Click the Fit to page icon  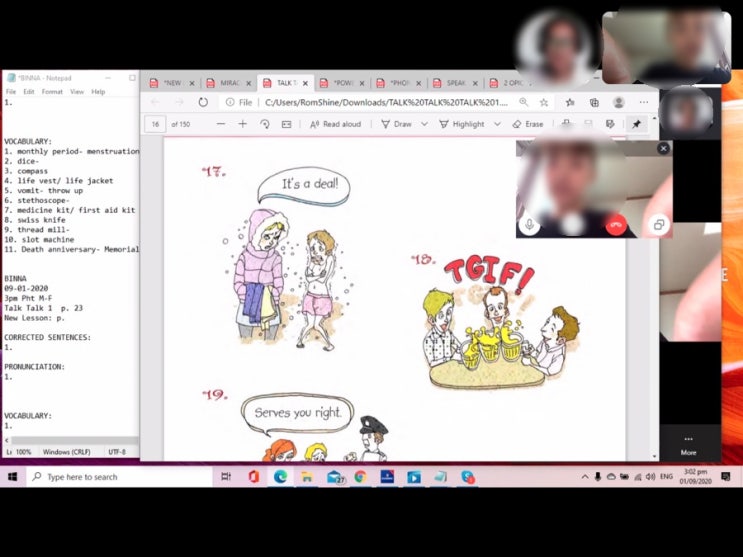(286, 124)
